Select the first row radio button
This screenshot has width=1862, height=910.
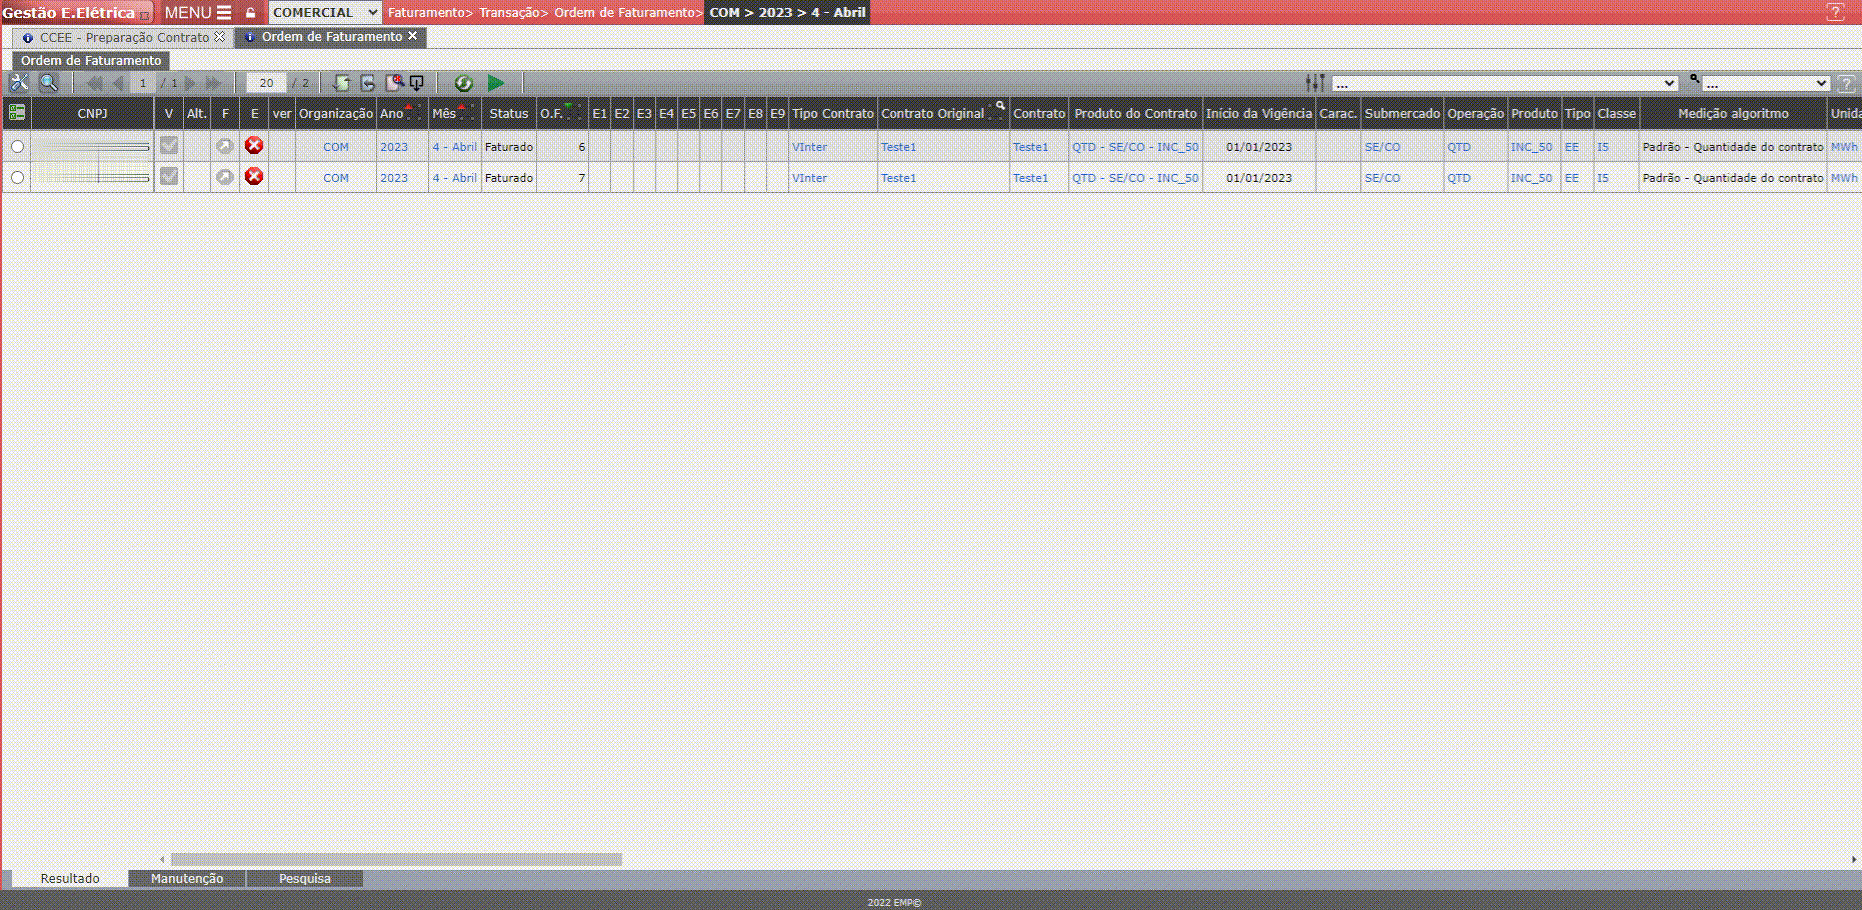click(x=17, y=147)
